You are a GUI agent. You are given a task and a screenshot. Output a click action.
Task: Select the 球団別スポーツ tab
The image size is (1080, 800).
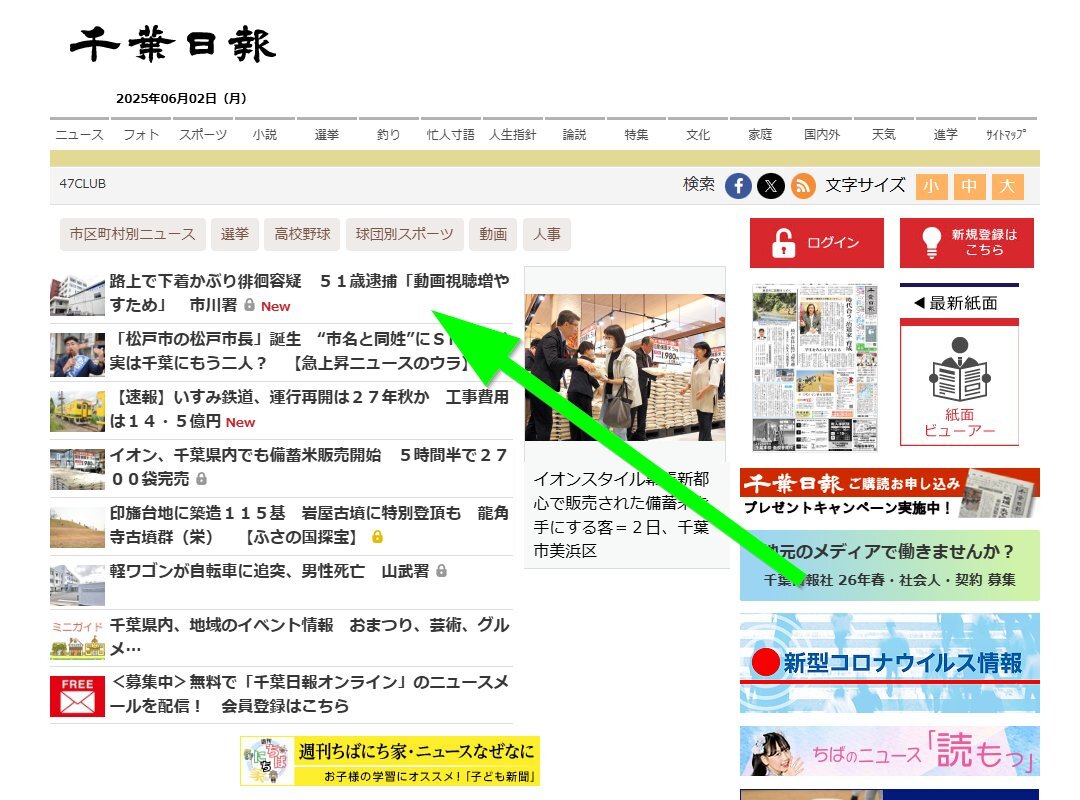405,234
